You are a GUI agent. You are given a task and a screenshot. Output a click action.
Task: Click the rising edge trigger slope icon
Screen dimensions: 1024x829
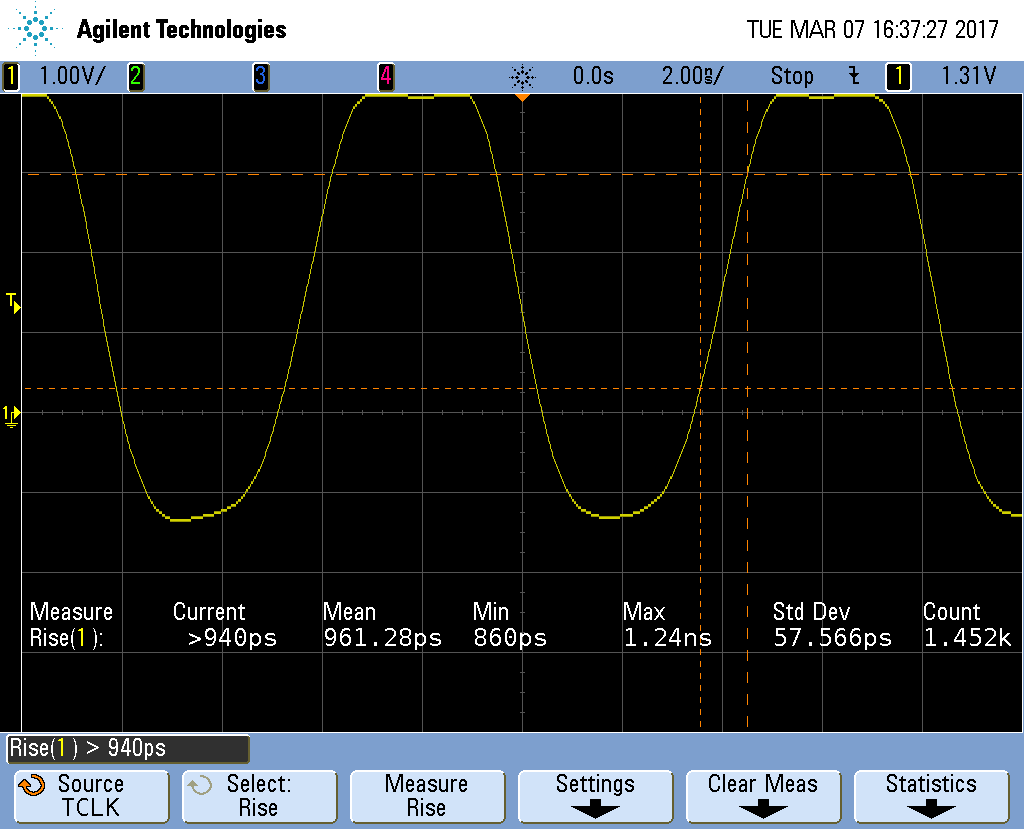tap(853, 76)
